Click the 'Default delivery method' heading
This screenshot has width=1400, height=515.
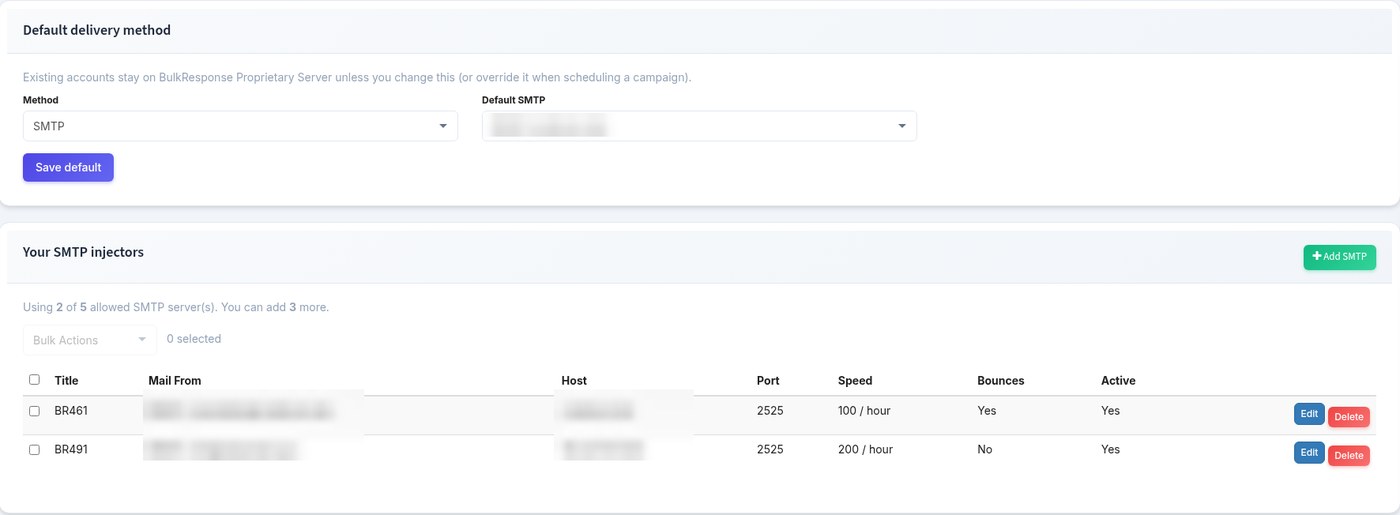[x=97, y=30]
